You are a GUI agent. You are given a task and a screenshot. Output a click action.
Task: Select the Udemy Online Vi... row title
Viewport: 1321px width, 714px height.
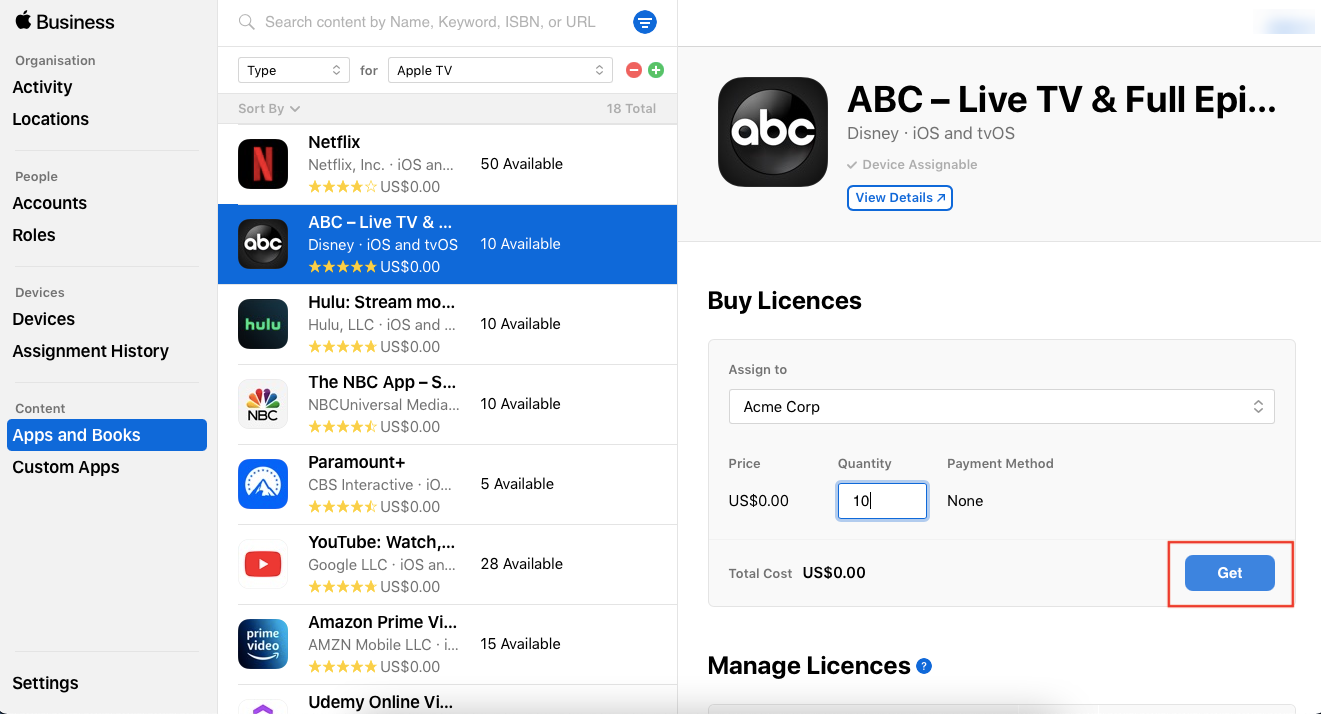click(382, 702)
